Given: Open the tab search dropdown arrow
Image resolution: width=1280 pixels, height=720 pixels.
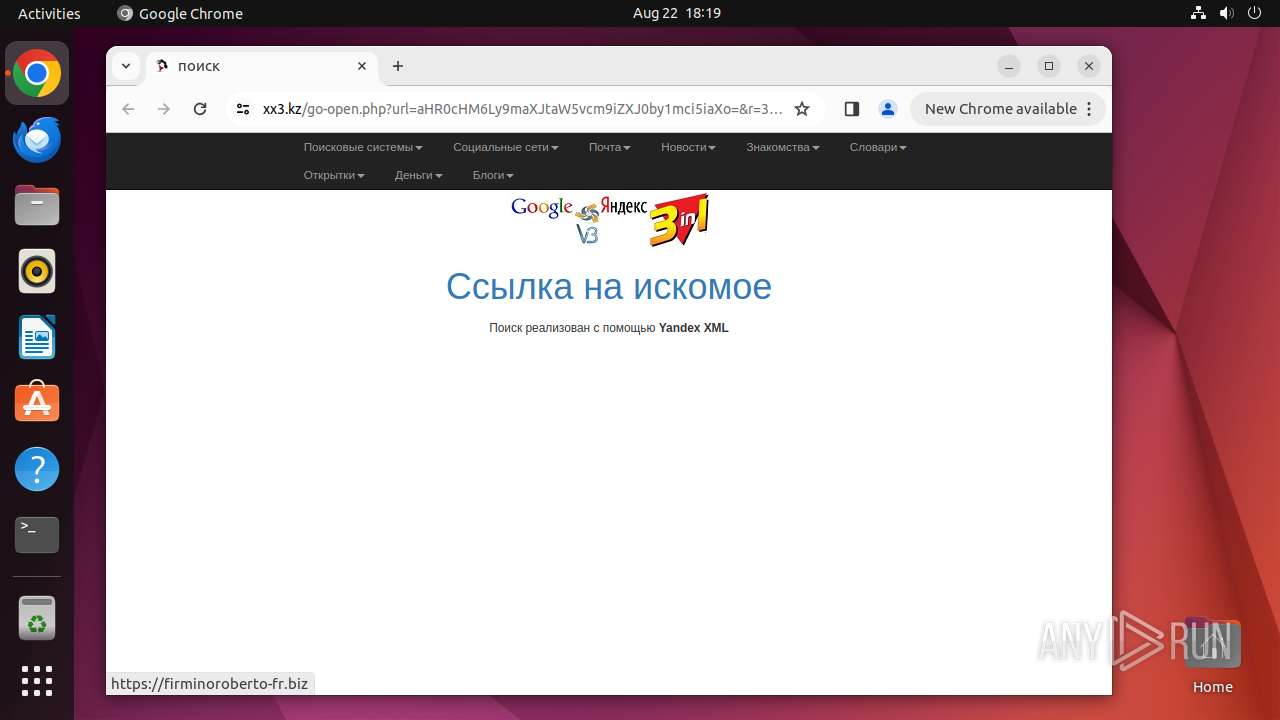Looking at the screenshot, I should point(125,66).
